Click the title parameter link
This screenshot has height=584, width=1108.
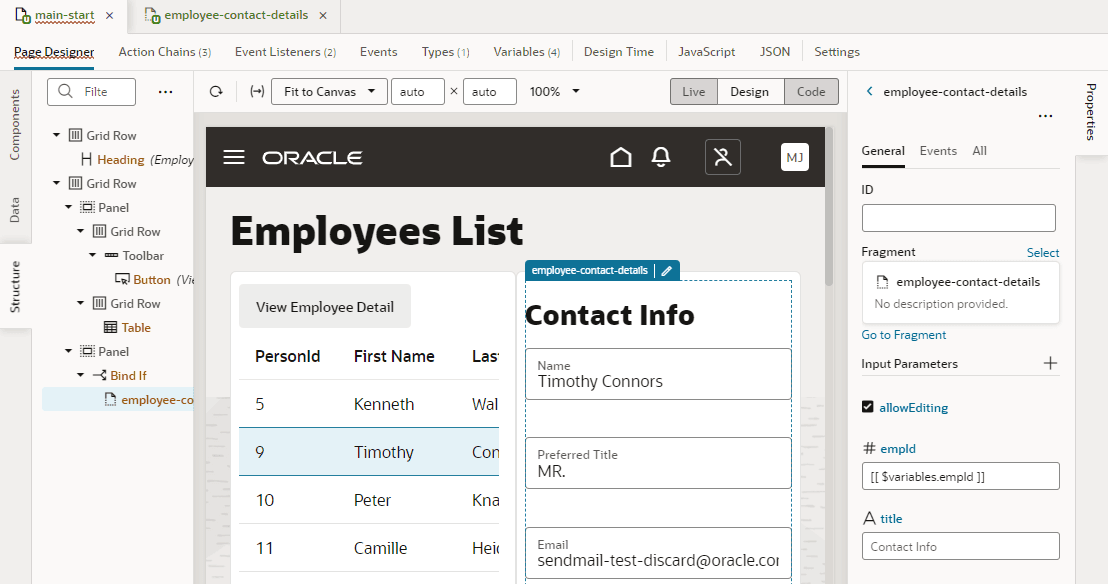(891, 518)
